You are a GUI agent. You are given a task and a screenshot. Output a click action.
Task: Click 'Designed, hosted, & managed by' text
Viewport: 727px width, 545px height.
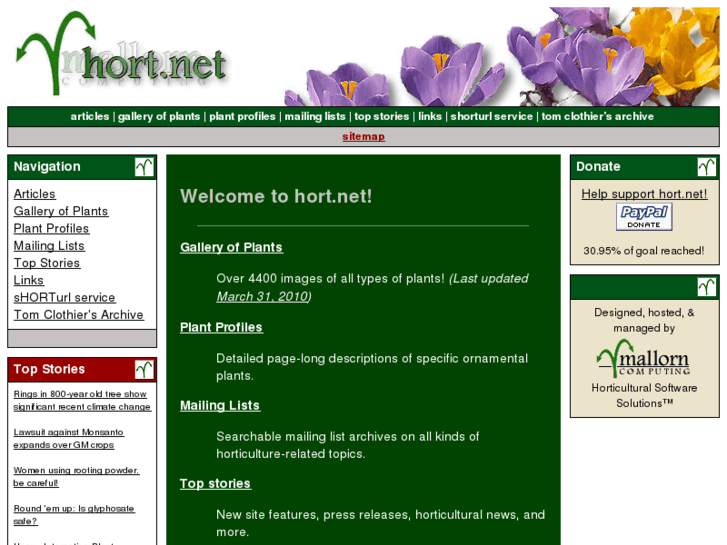644,320
